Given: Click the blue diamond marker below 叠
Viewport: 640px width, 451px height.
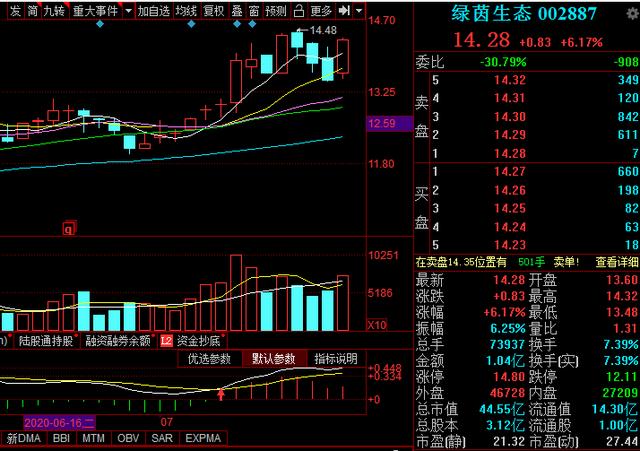Looking at the screenshot, I should click(x=237, y=24).
